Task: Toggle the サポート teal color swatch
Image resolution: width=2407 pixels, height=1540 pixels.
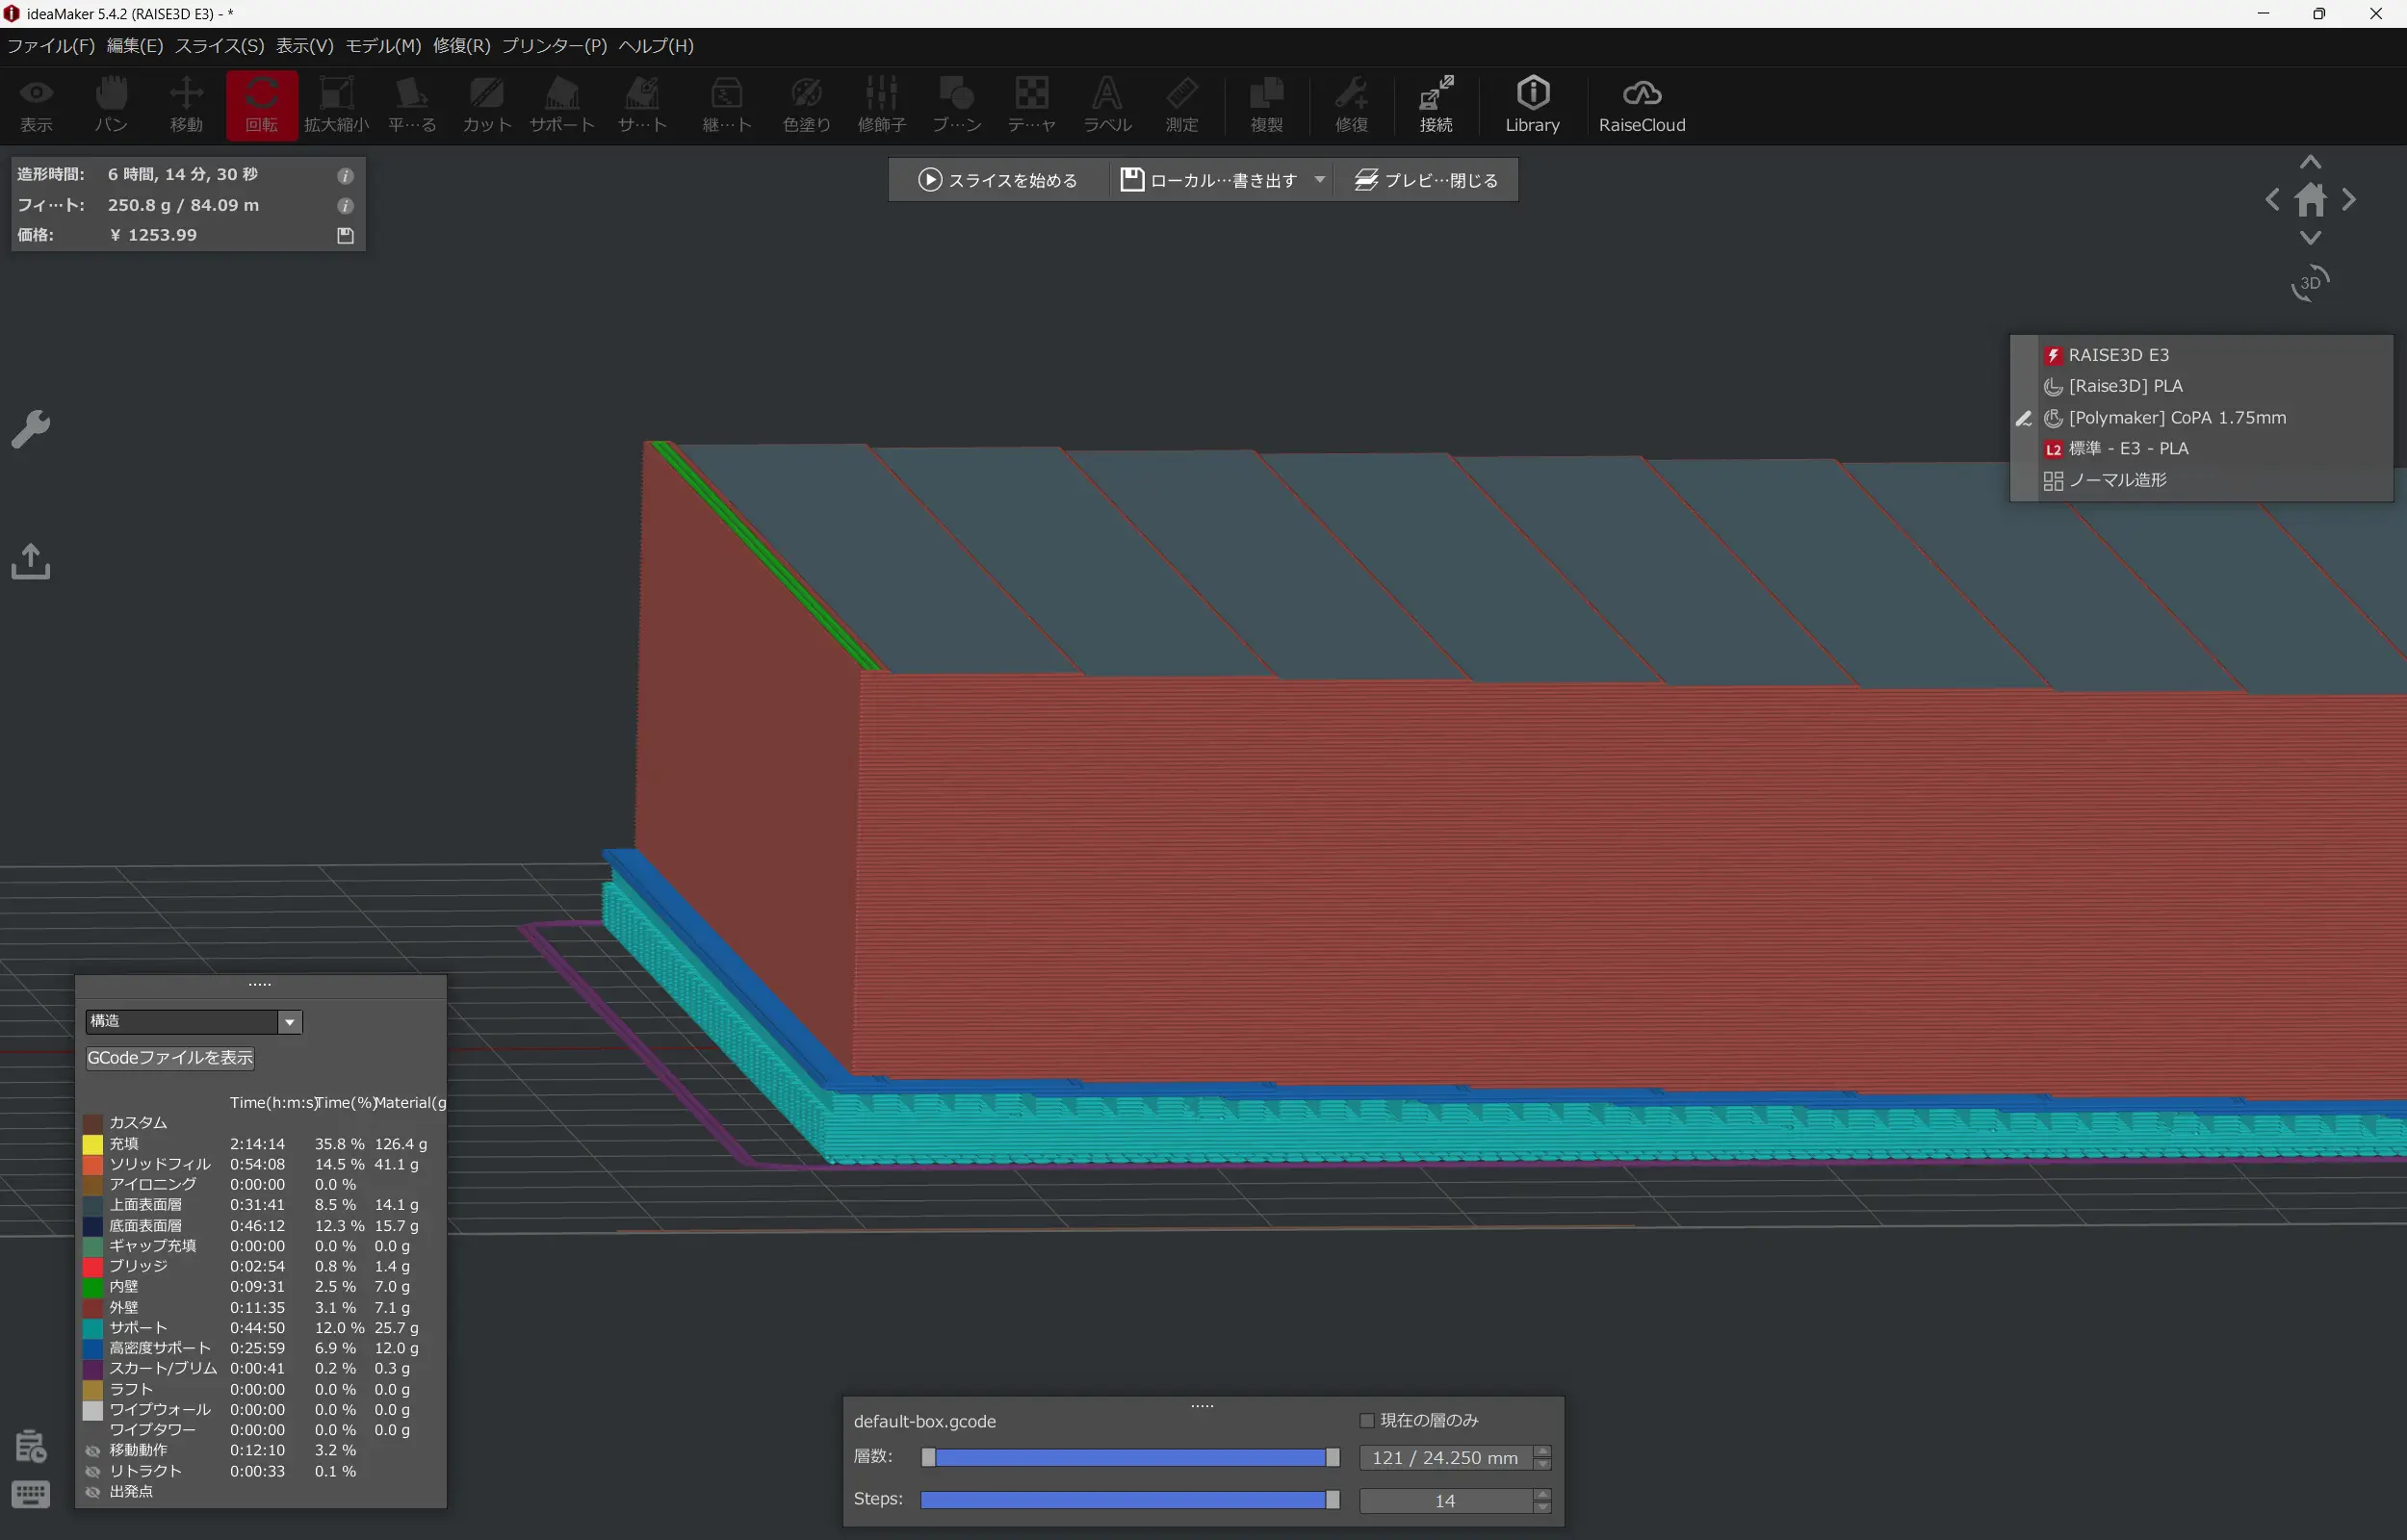Action: tap(93, 1328)
